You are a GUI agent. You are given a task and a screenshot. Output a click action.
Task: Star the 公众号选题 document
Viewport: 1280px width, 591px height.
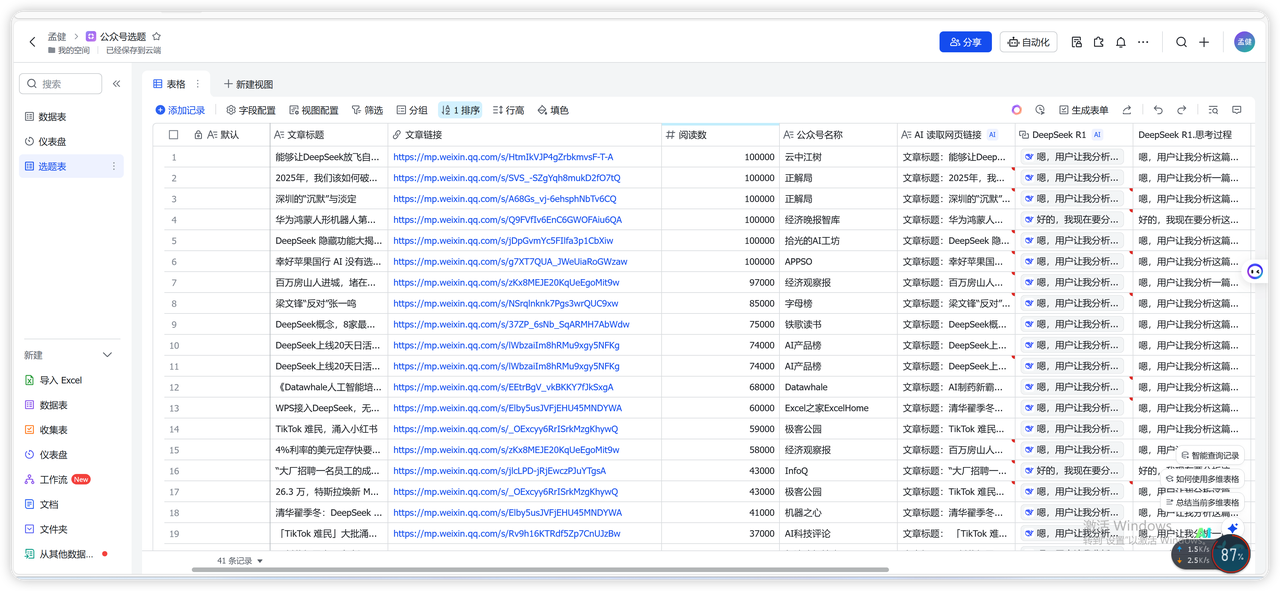(156, 36)
